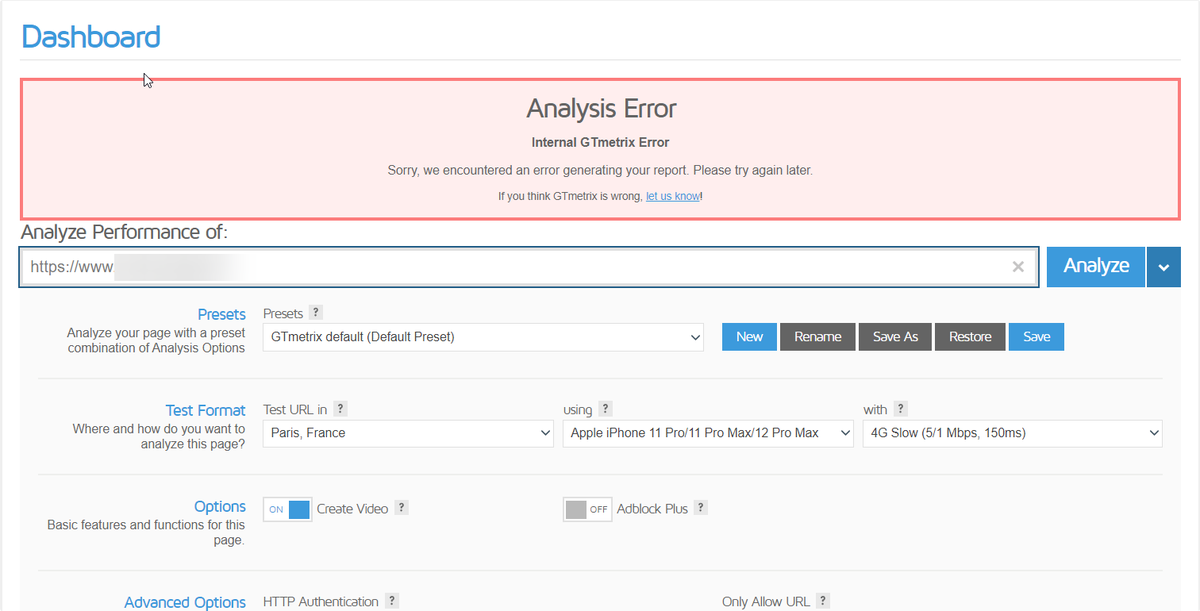Click the blue Save preset button

(x=1037, y=337)
